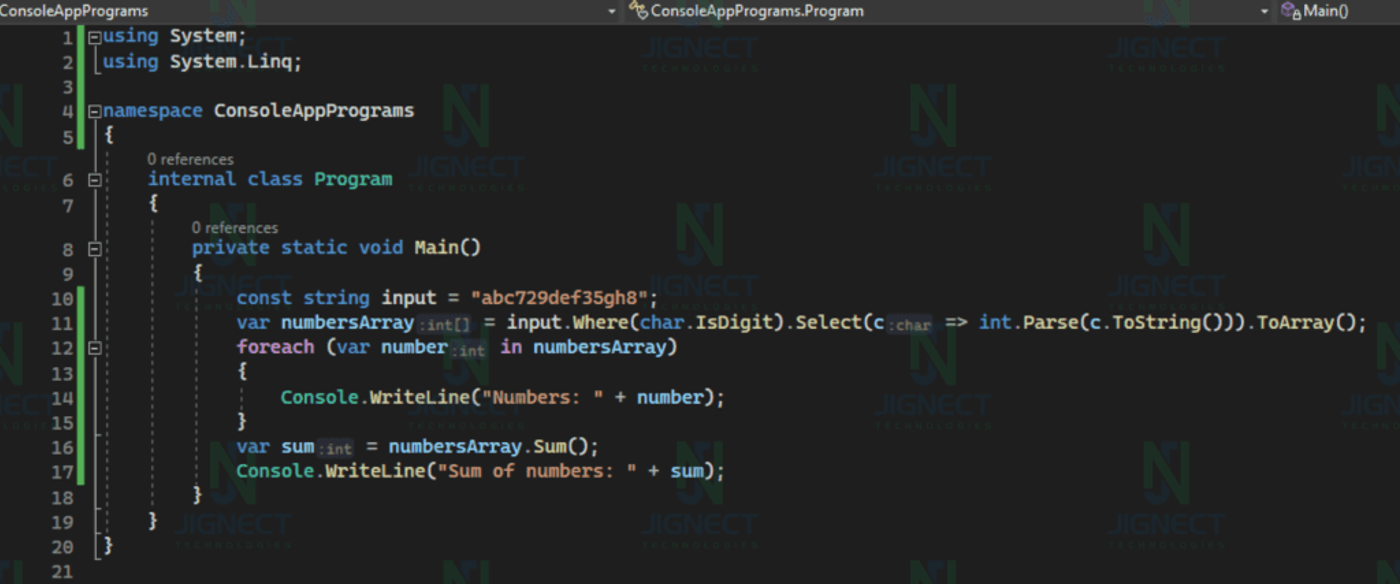Click the "abc729def35gh8" string literal
This screenshot has width=1400, height=584.
tap(559, 298)
